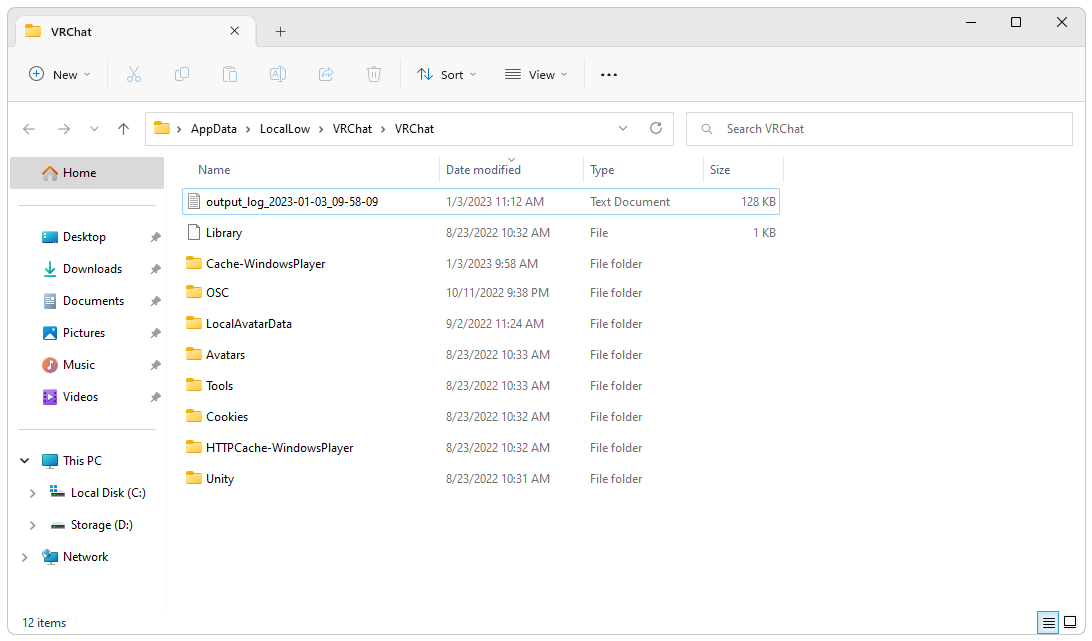Click the 128 KB size cell
The height and width of the screenshot is (641, 1092).
pyautogui.click(x=758, y=202)
